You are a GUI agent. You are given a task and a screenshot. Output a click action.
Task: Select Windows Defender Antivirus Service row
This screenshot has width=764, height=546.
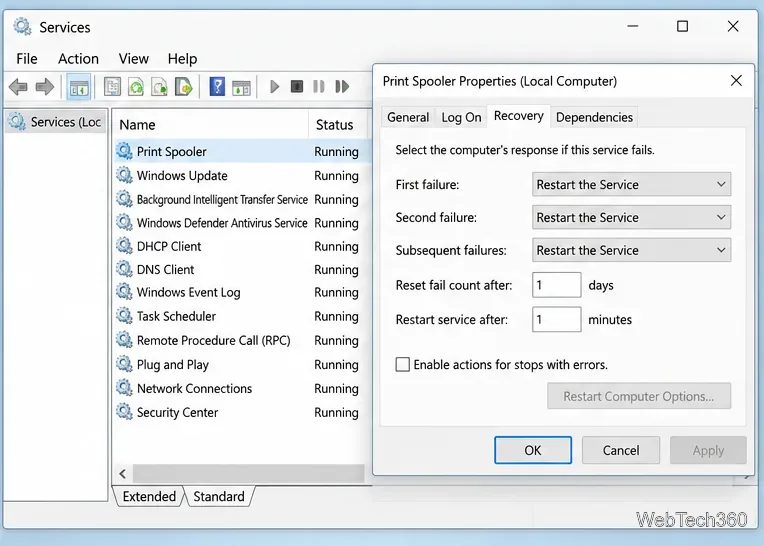tap(241, 223)
